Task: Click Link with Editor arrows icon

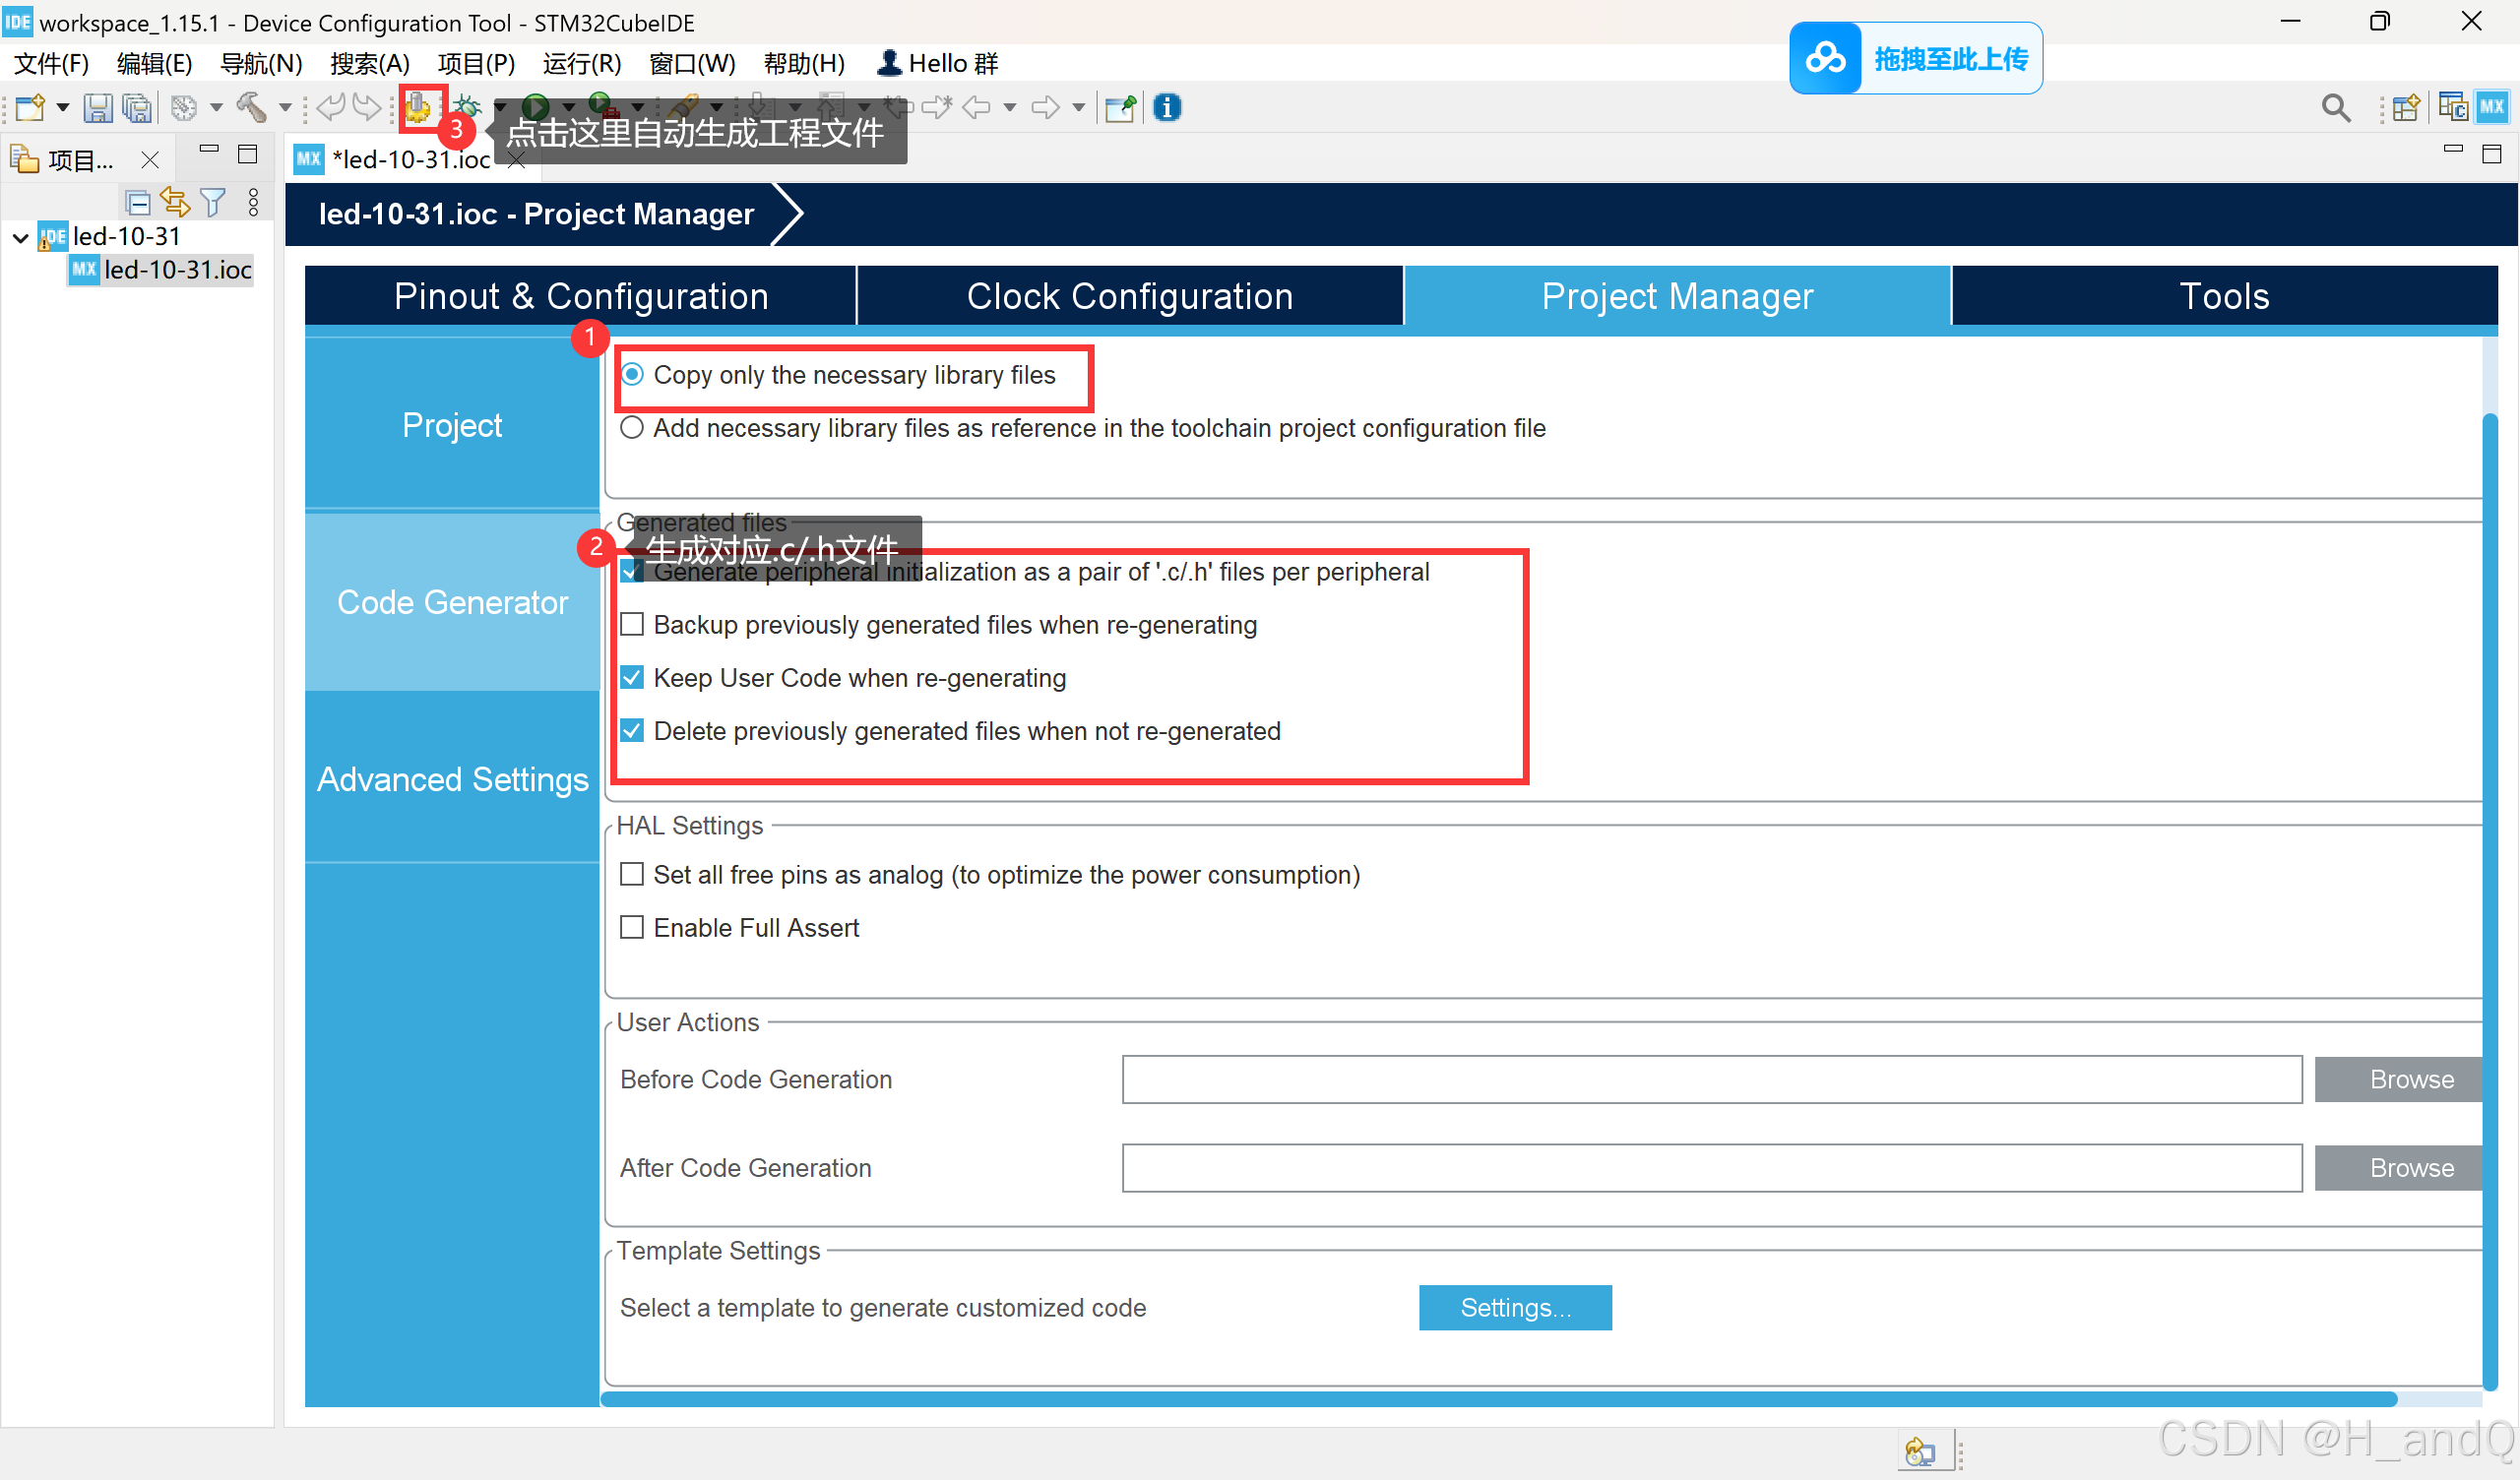Action: 175,203
